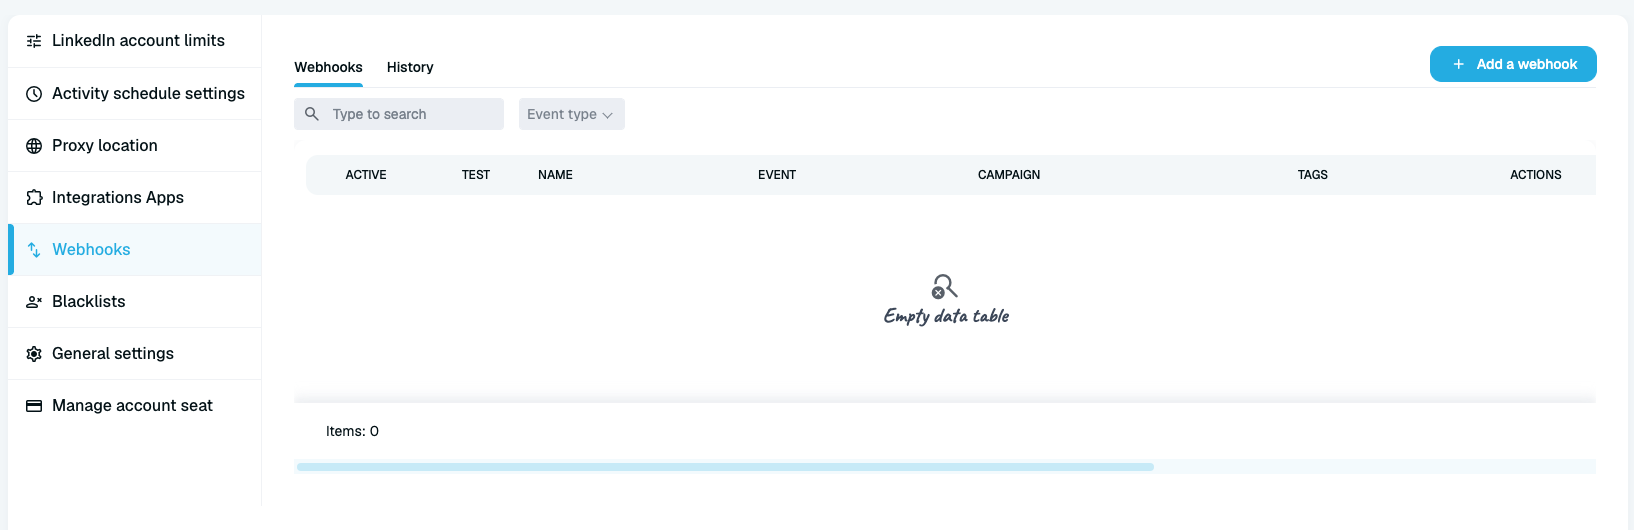Click the Event type chevron arrow
Image resolution: width=1634 pixels, height=530 pixels.
[x=607, y=115]
